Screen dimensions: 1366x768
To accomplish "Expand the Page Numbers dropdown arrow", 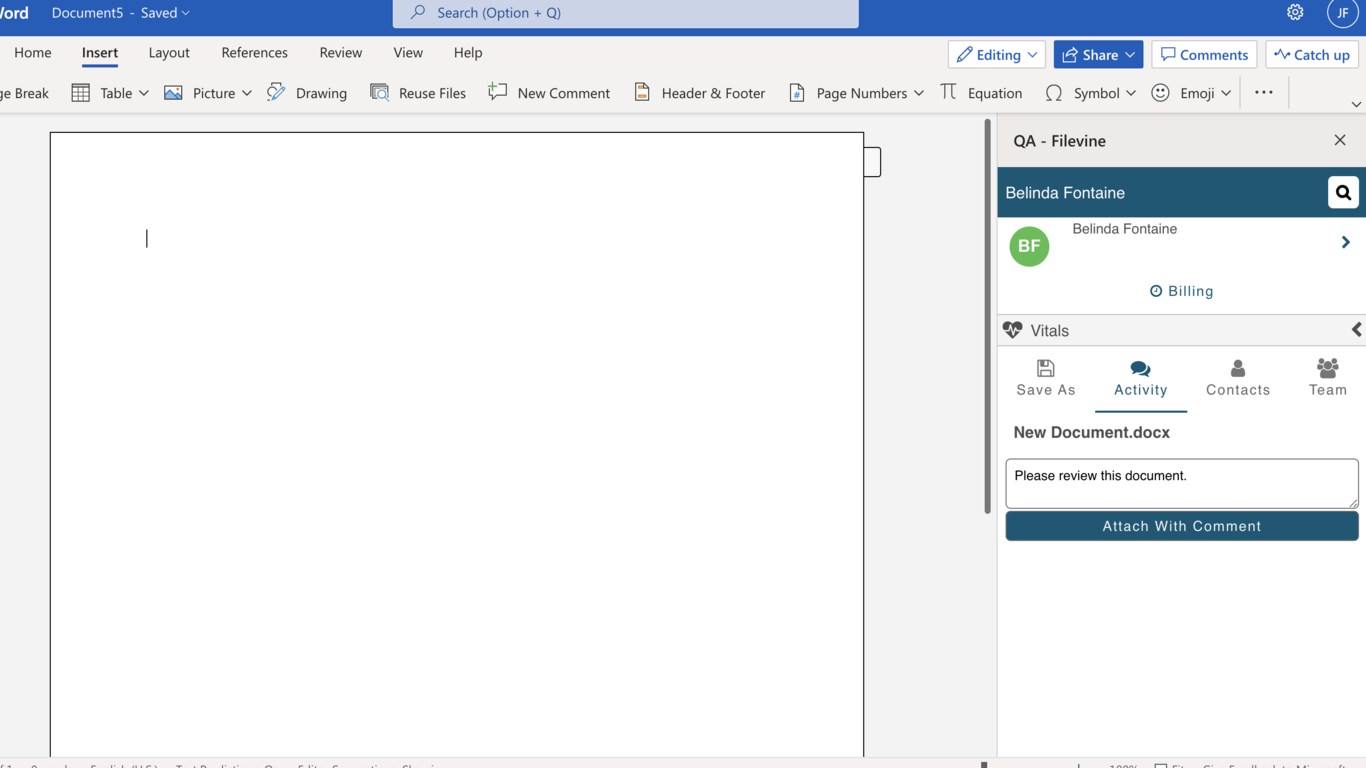I will (x=919, y=93).
